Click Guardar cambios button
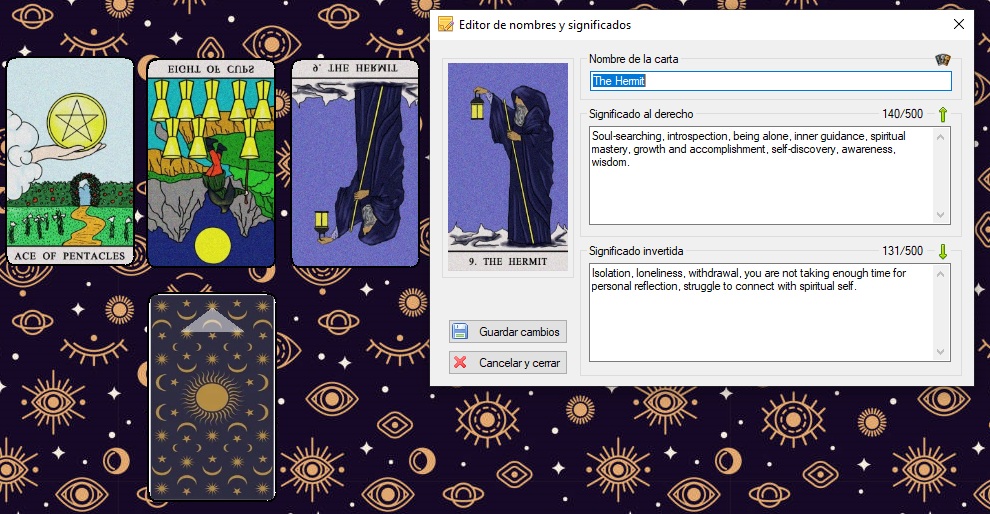The image size is (990, 514). [x=508, y=332]
